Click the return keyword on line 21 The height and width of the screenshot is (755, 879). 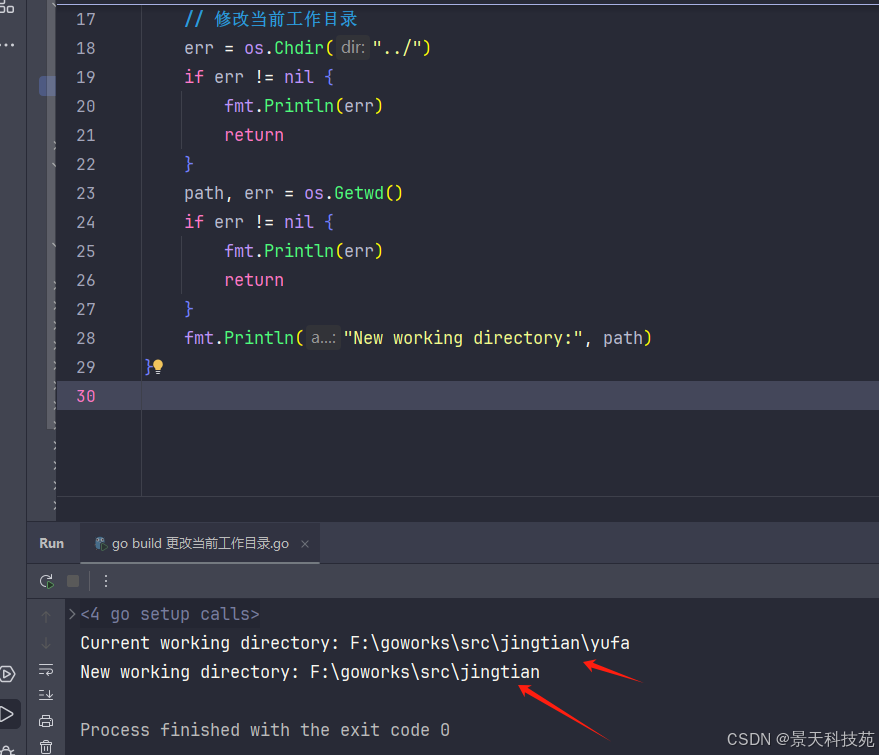254,135
